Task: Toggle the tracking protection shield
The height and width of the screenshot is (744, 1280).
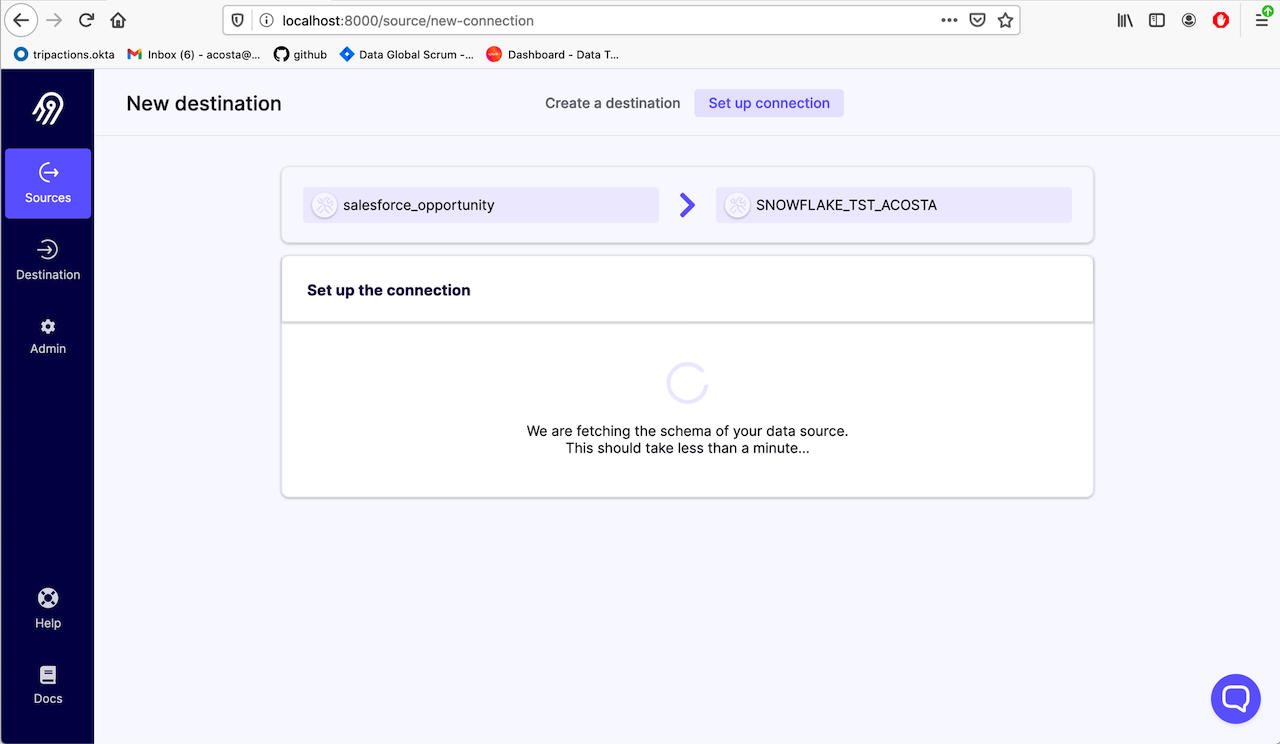Action: click(237, 19)
